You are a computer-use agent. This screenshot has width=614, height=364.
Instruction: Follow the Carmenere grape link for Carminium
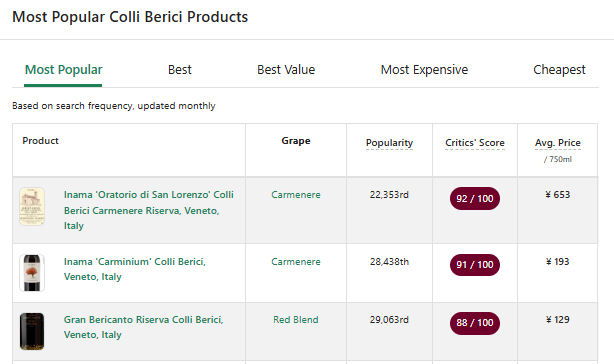296,261
